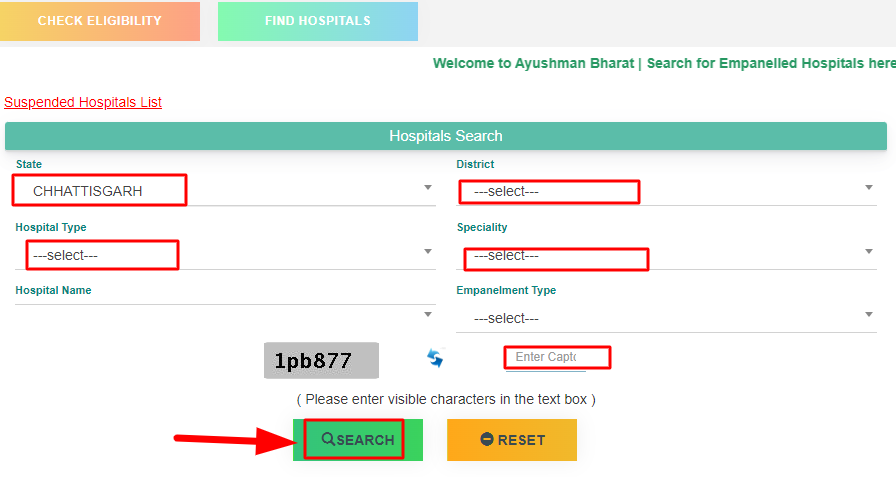Screen dimensions: 896x477
Task: Open the State dropdown showing CHHATTISGARH
Action: coord(225,191)
